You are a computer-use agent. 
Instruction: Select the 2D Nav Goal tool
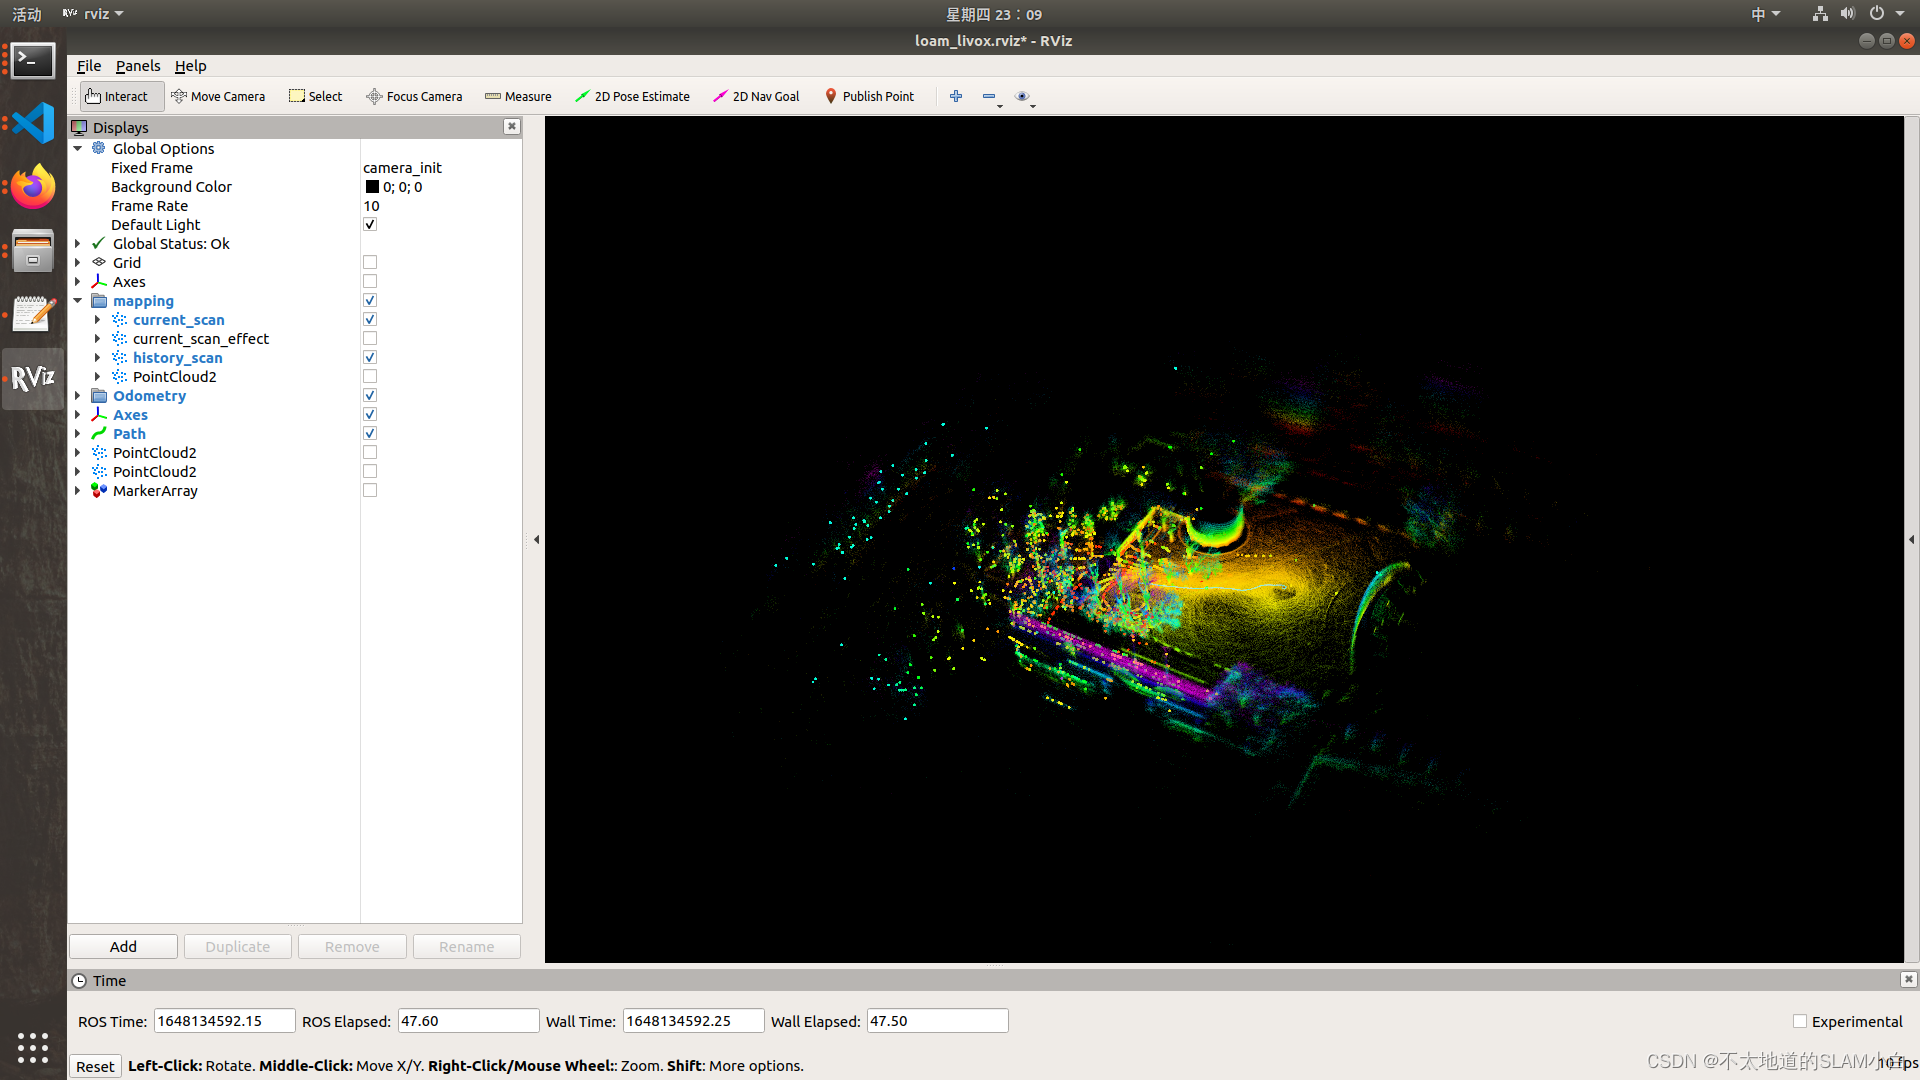(x=756, y=96)
